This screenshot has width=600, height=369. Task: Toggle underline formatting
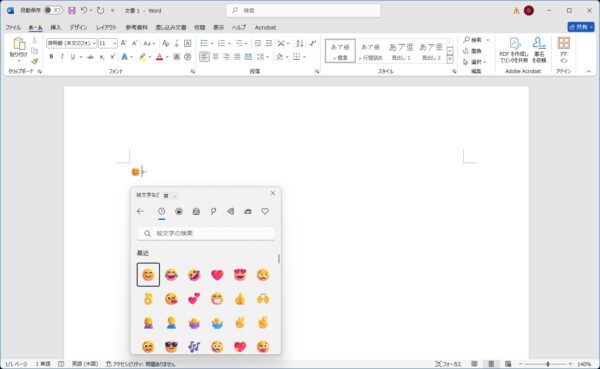pos(72,57)
